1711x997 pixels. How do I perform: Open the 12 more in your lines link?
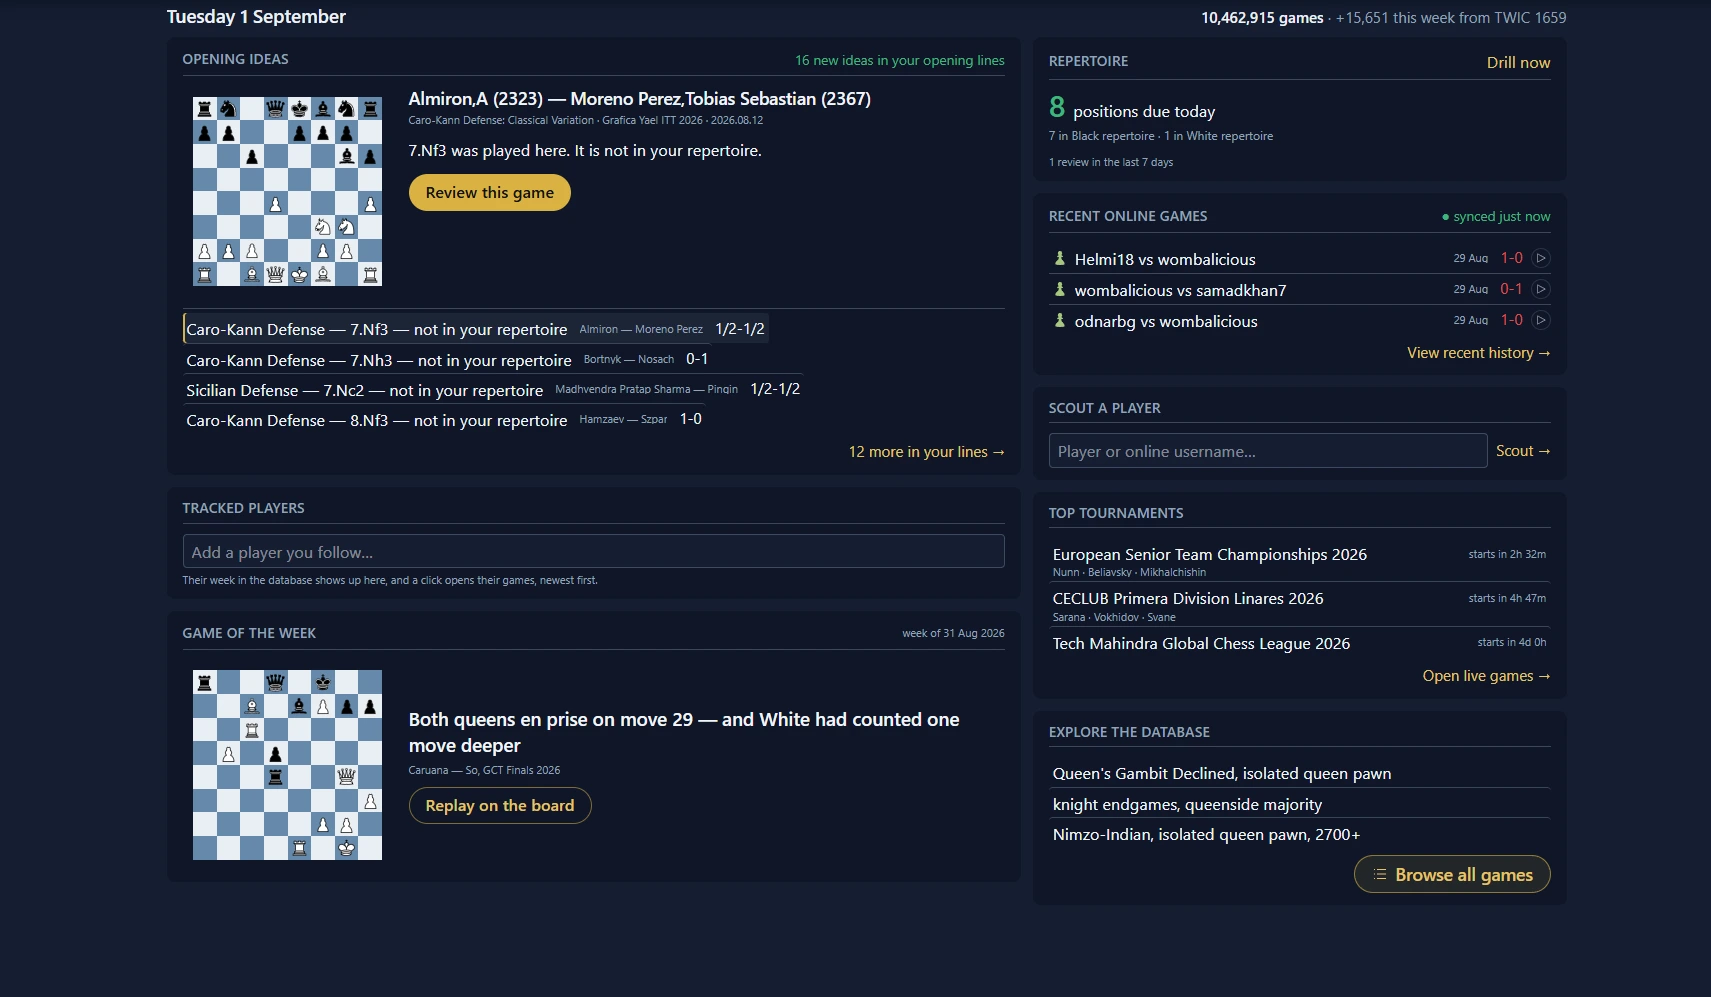click(926, 452)
